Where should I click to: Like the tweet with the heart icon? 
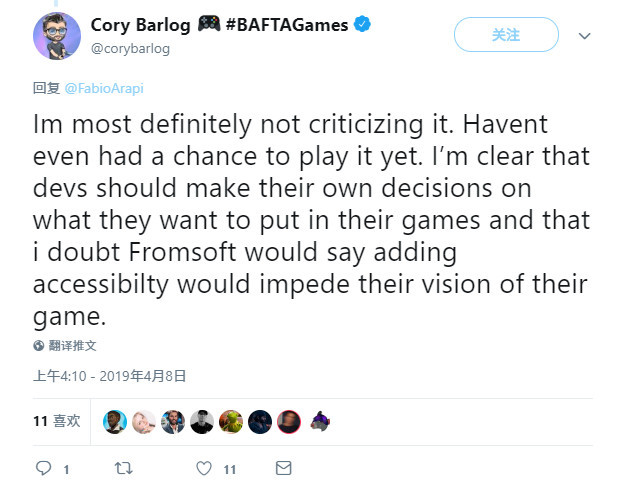(x=205, y=468)
